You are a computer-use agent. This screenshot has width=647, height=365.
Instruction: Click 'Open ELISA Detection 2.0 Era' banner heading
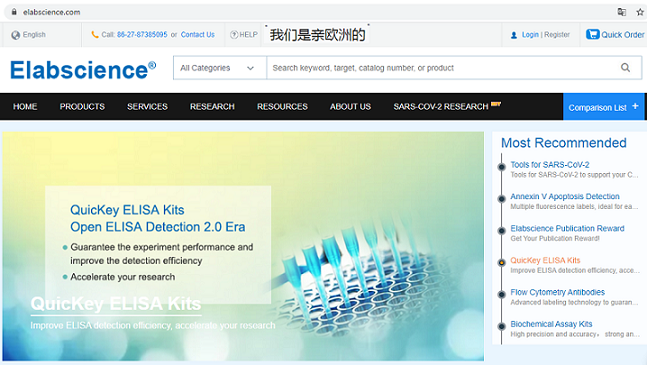[158, 227]
